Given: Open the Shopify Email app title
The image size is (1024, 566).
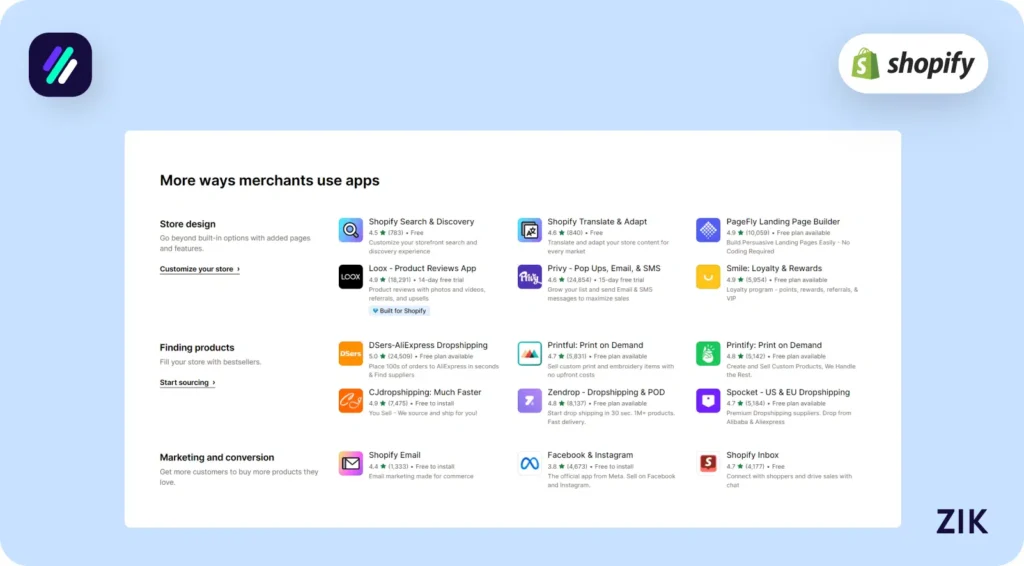Looking at the screenshot, I should click(396, 455).
